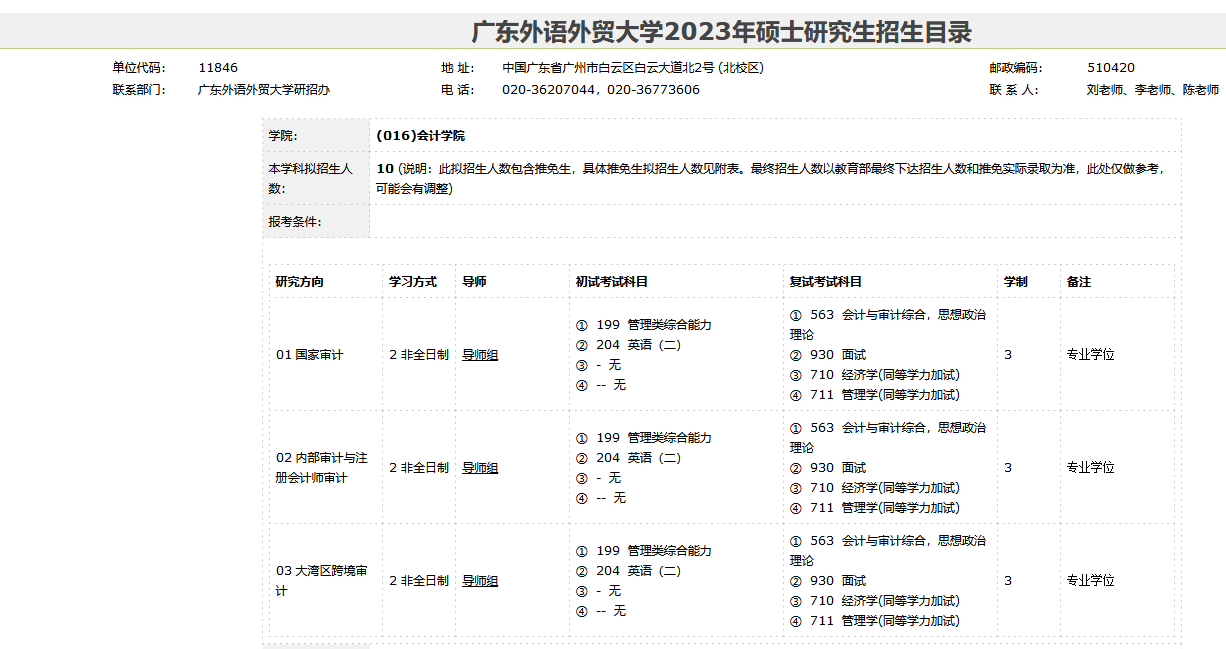The image size is (1226, 649).
Task: Click 204 英语（二）in the 大湾区跨境审计 row
Action: tap(629, 571)
